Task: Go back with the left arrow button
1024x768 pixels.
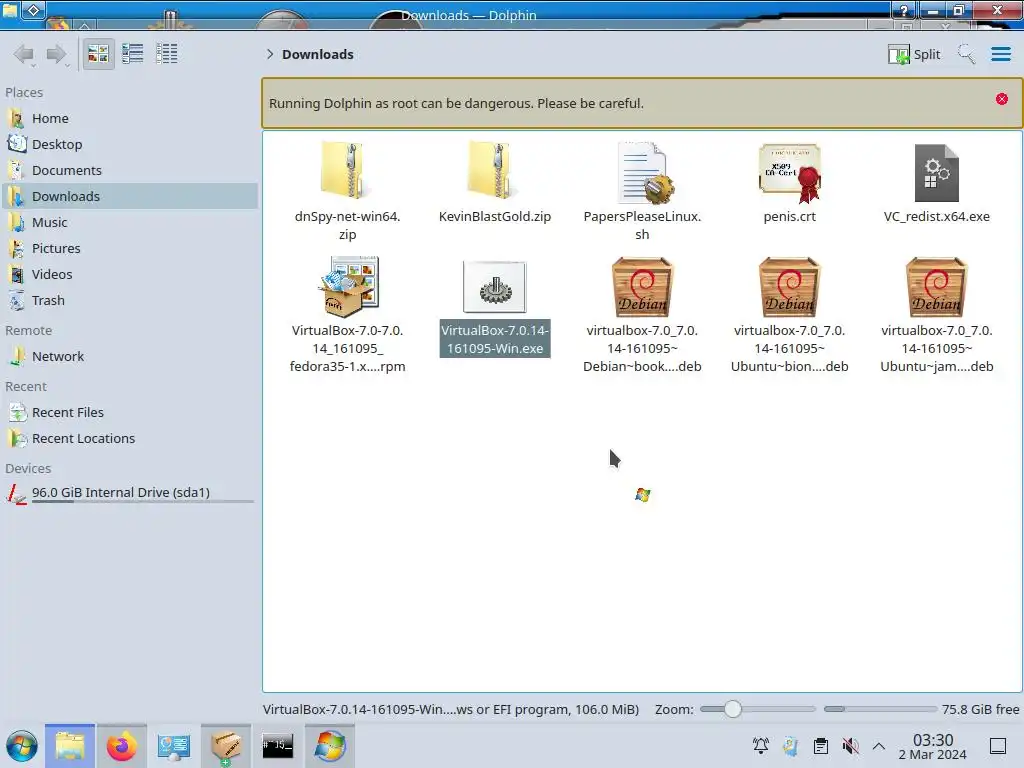Action: coord(24,54)
